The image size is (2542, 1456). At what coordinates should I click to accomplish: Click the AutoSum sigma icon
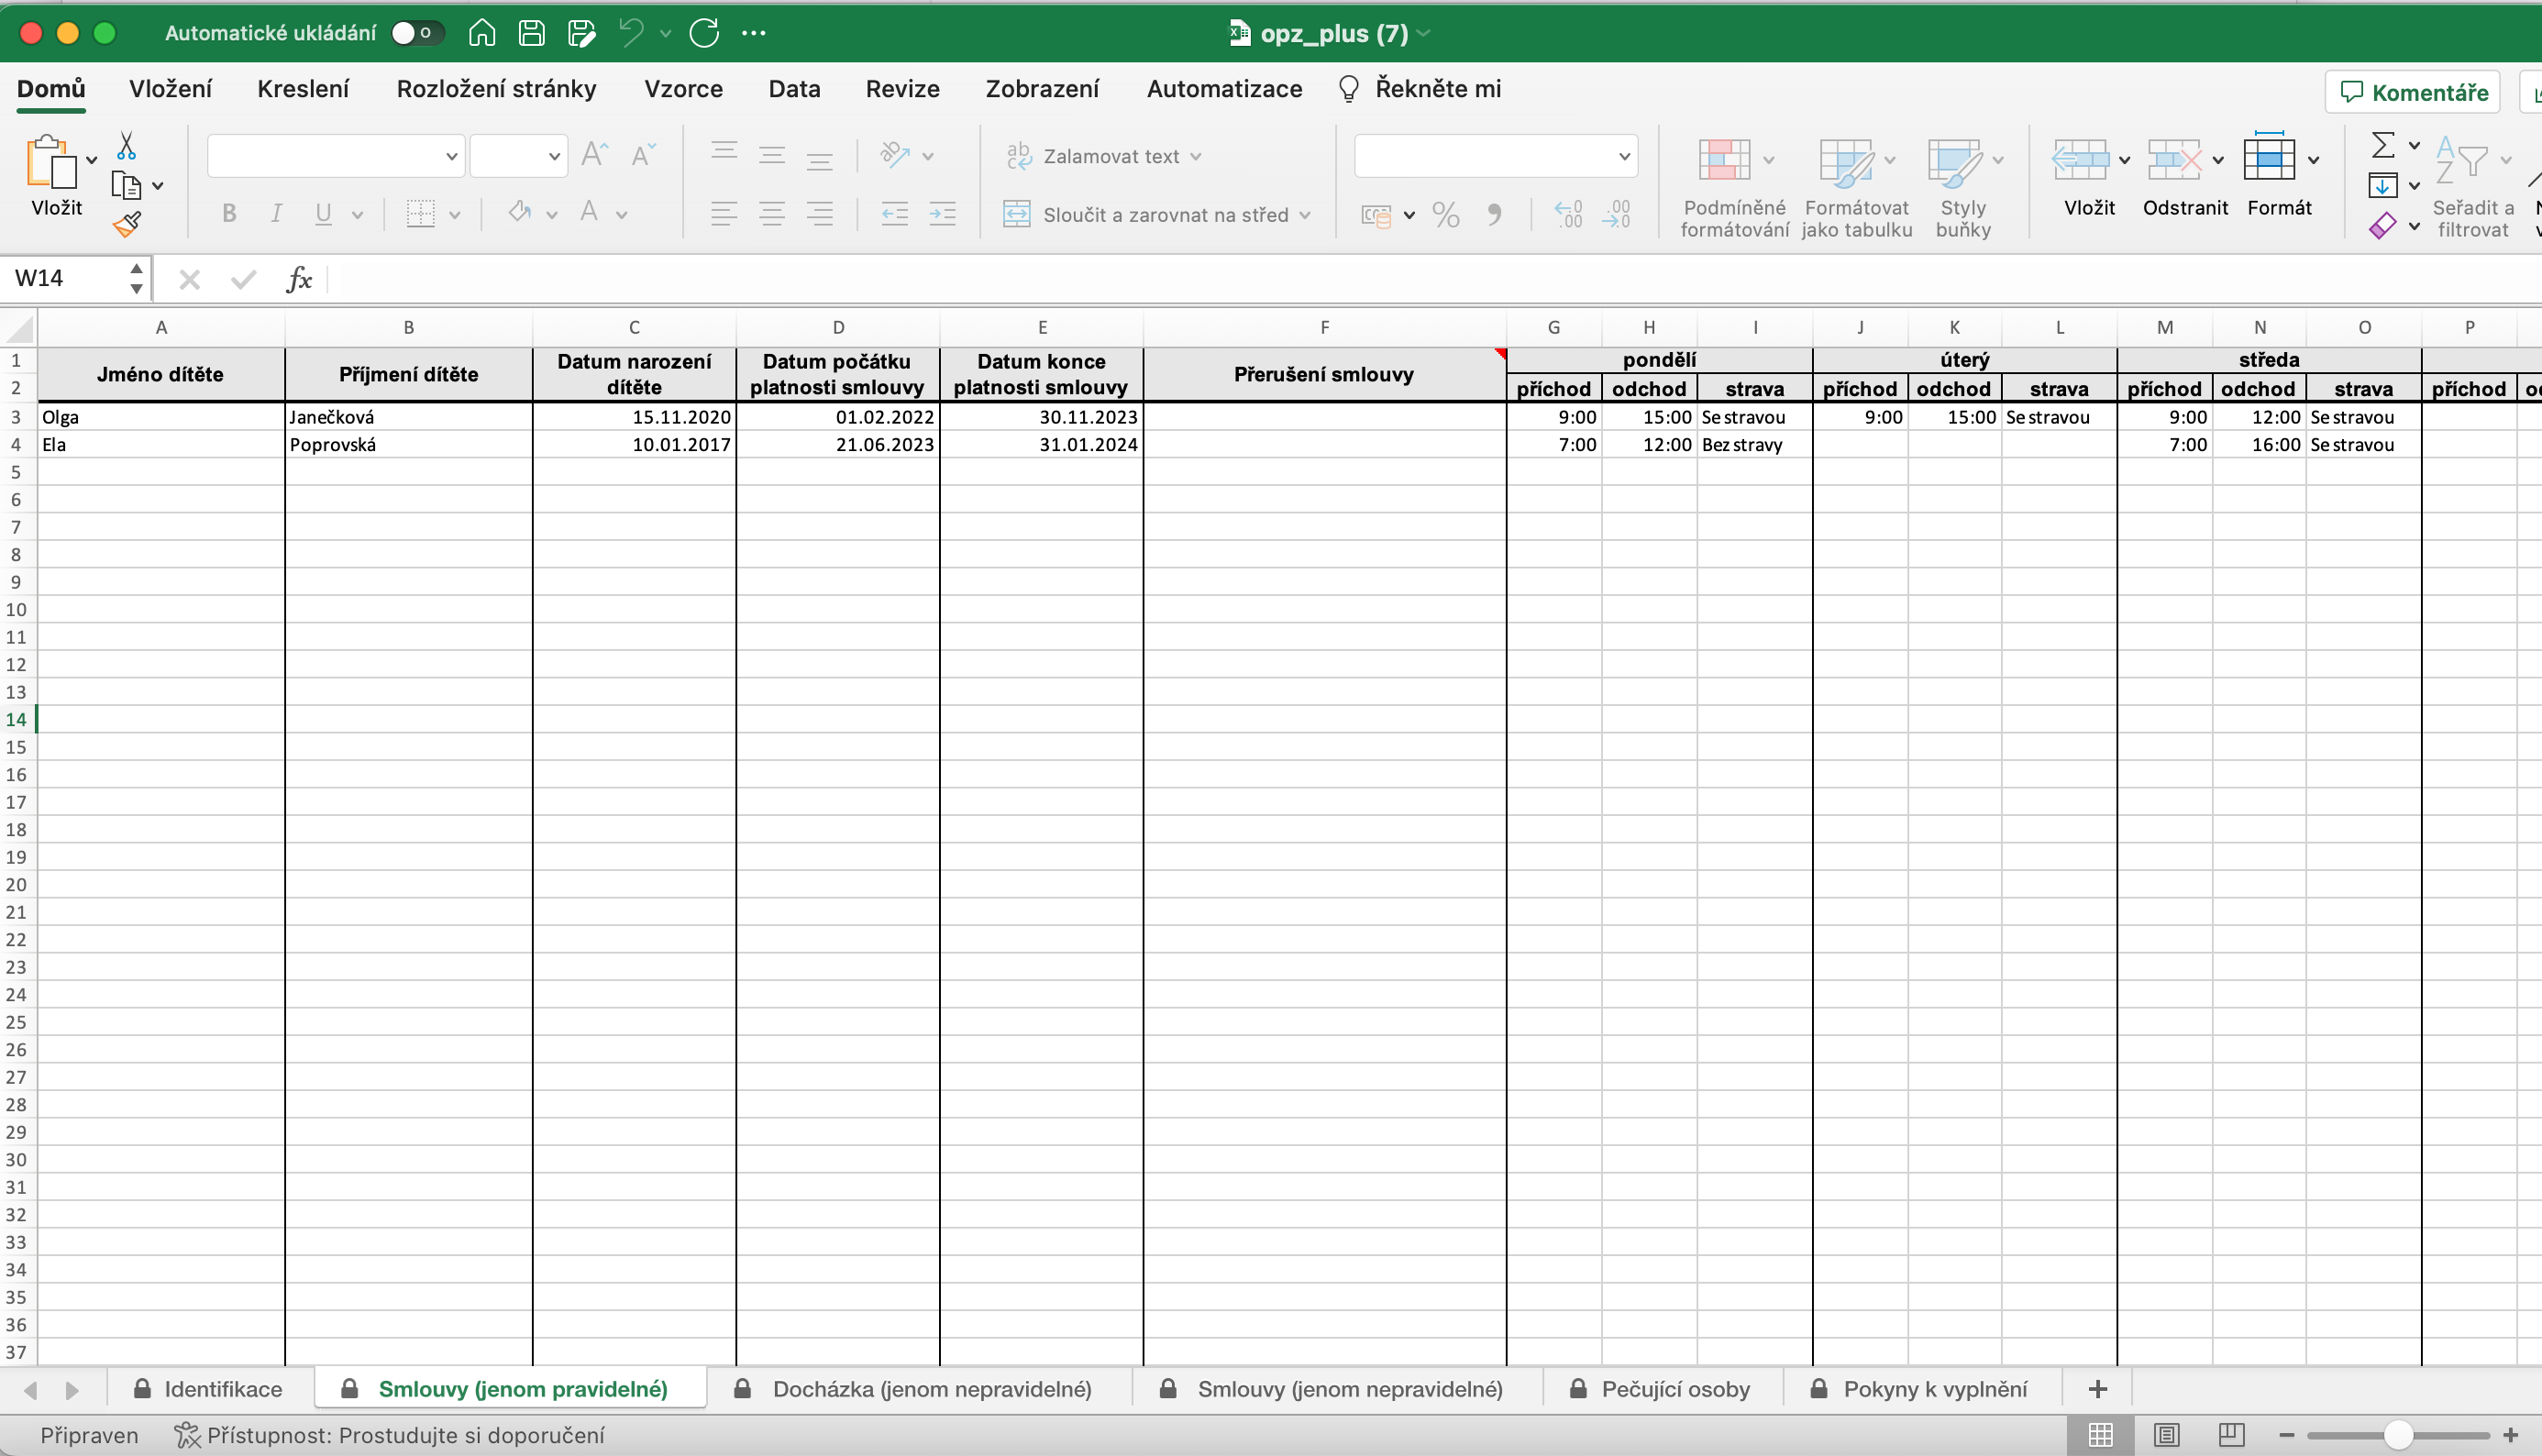click(x=2383, y=146)
